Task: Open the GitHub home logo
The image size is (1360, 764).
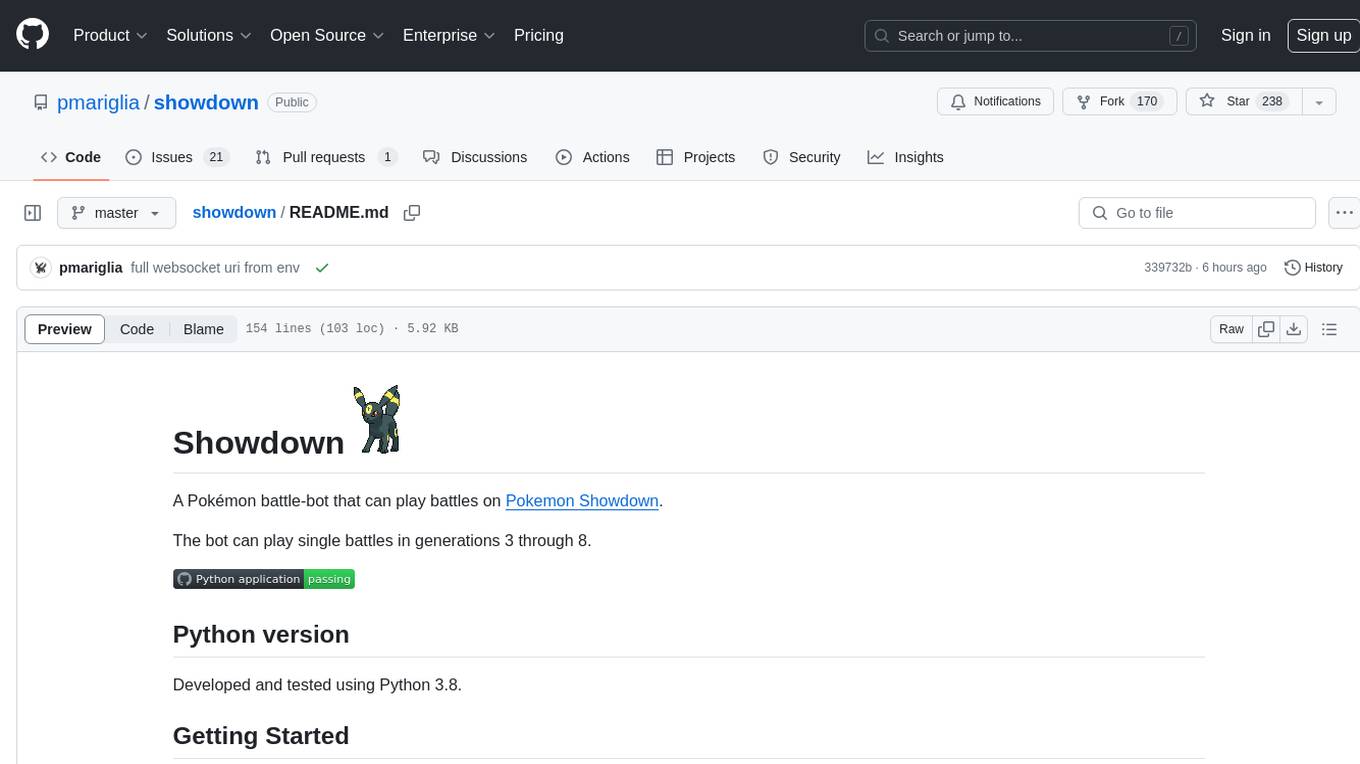Action: 32,35
